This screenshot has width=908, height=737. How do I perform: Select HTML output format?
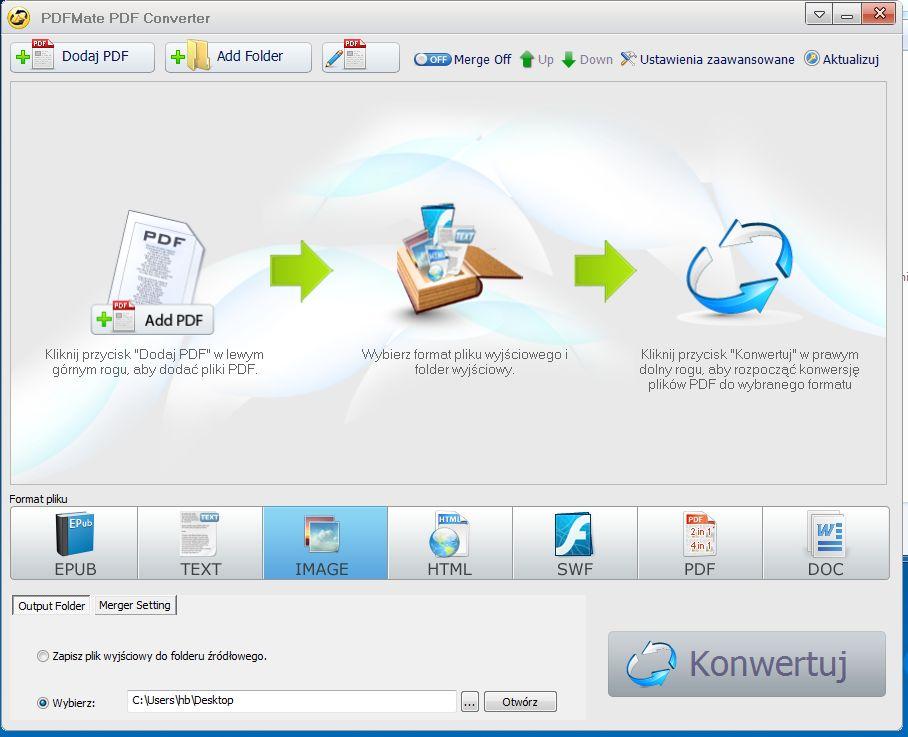coord(450,543)
